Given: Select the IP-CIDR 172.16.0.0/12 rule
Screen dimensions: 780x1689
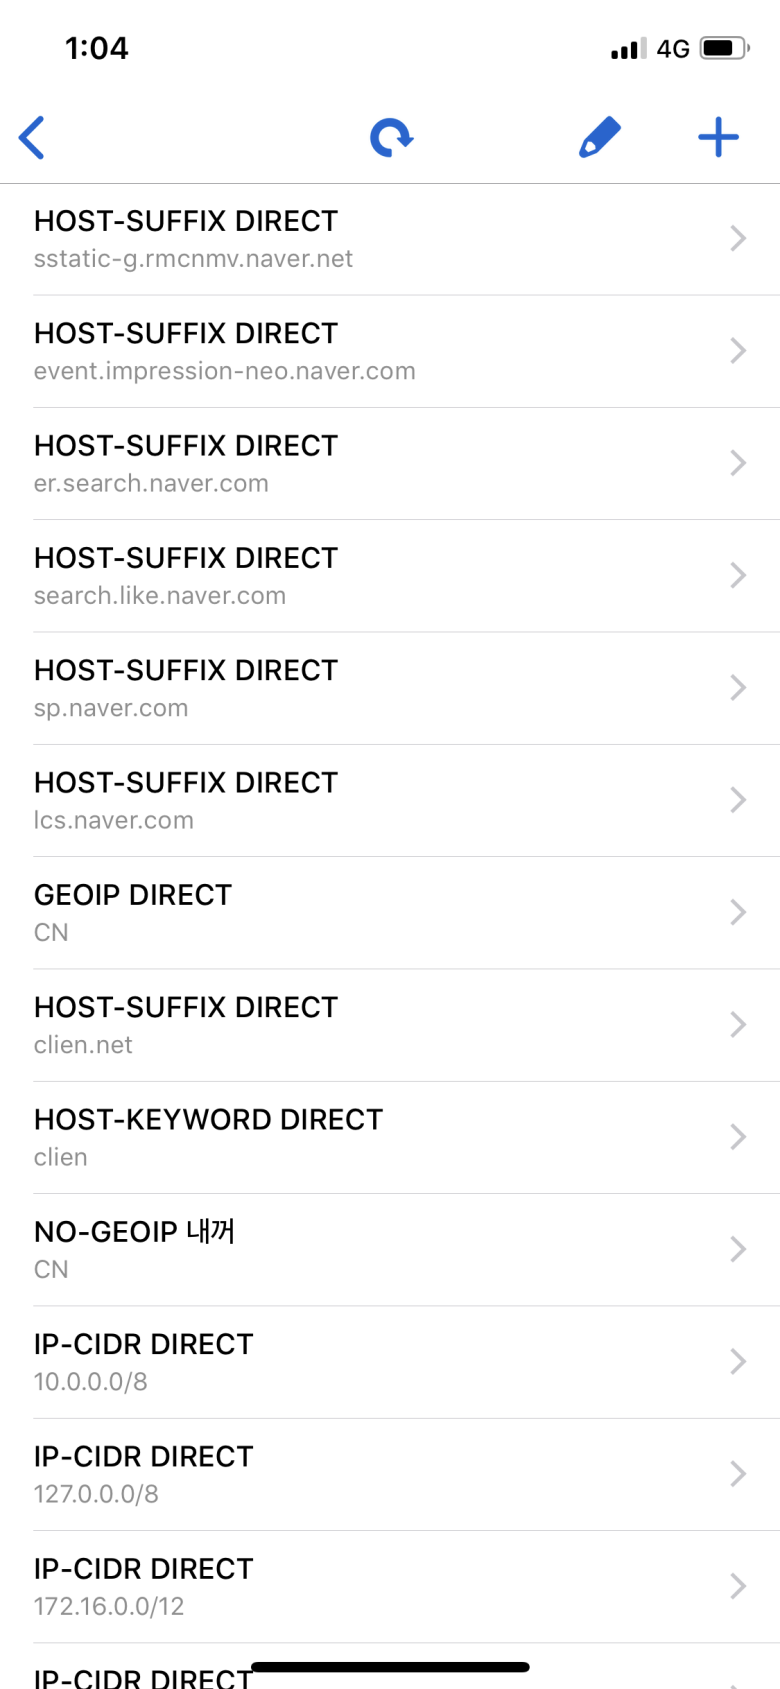Looking at the screenshot, I should (300, 1586).
